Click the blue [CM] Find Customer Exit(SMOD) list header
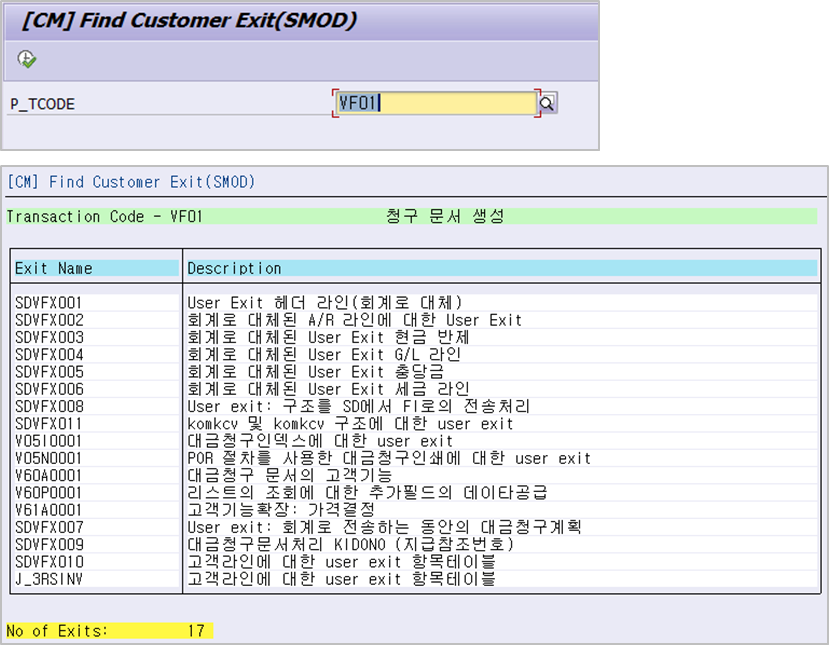 (x=131, y=182)
